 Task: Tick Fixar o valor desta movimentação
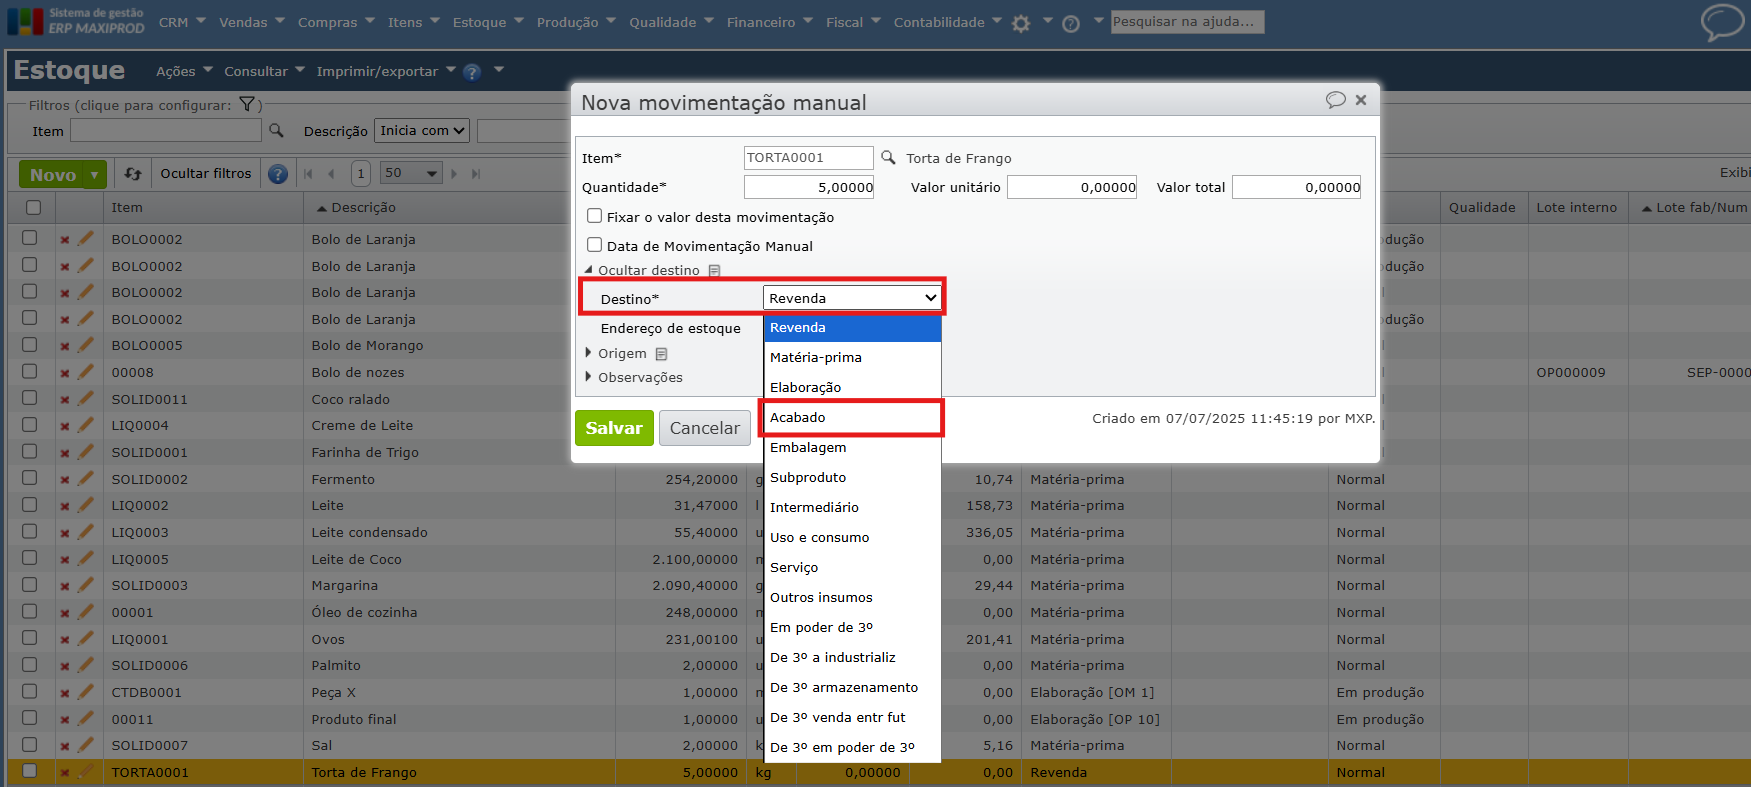(595, 216)
